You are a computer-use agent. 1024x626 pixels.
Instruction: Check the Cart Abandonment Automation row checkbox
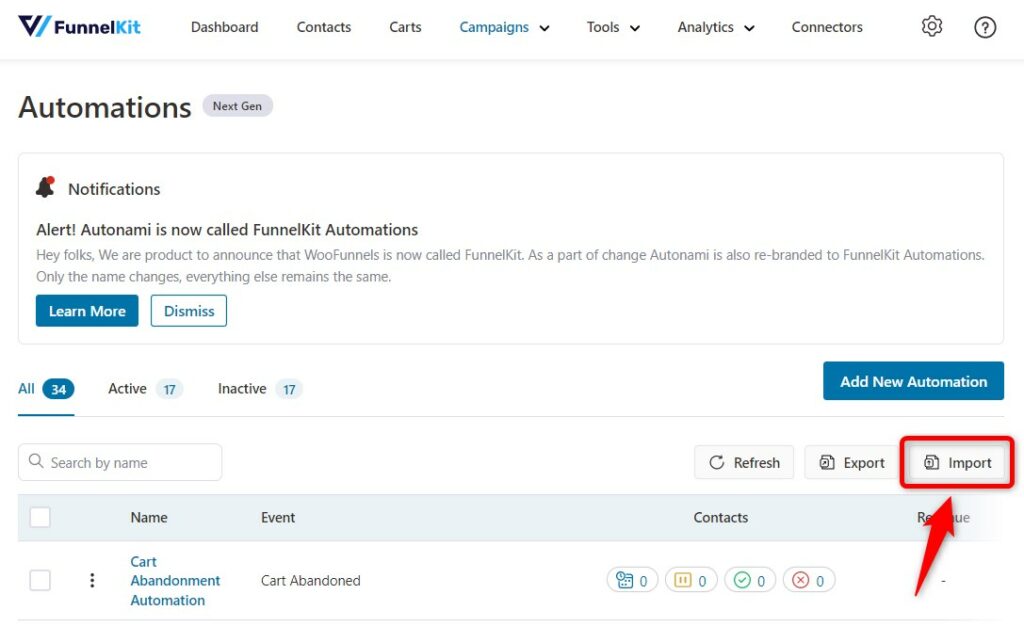click(40, 580)
